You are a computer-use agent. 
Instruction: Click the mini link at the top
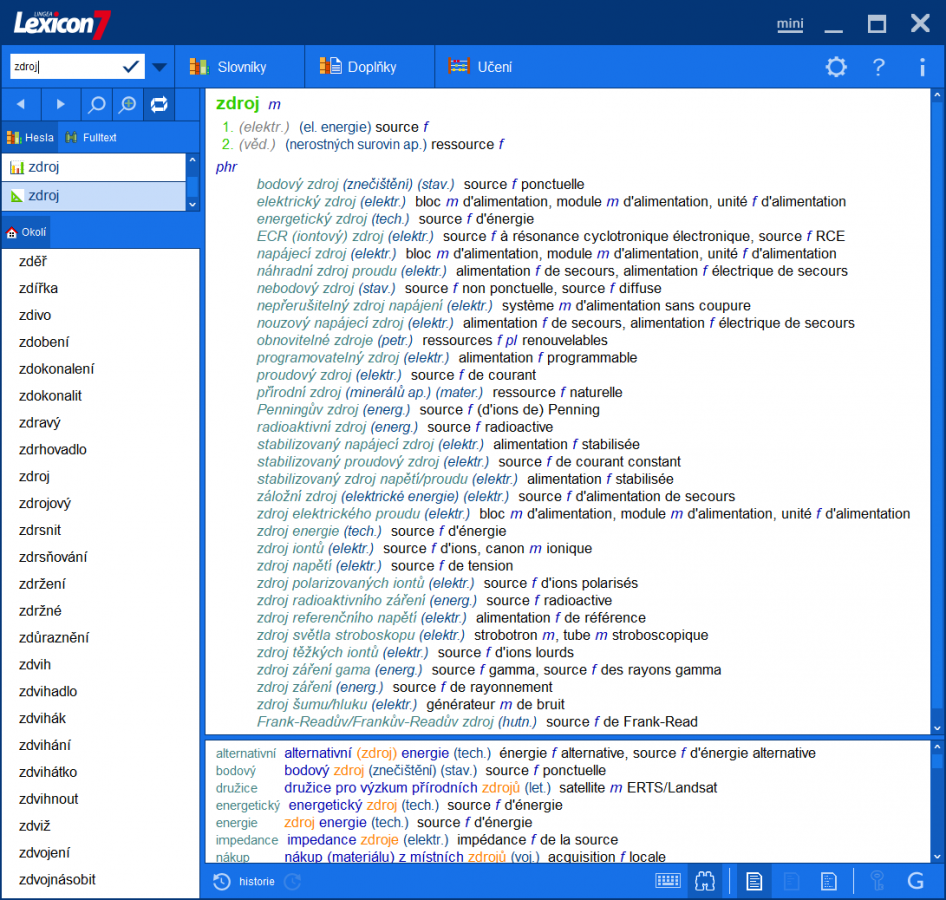tap(790, 24)
